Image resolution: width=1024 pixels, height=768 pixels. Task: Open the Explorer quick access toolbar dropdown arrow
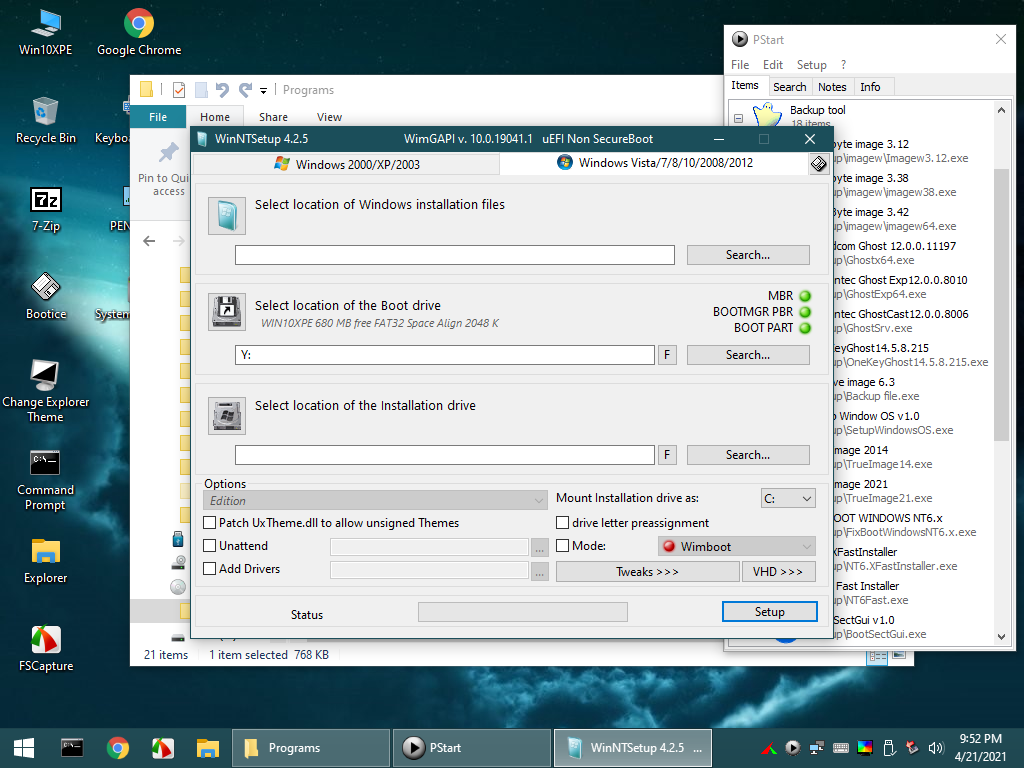263,90
